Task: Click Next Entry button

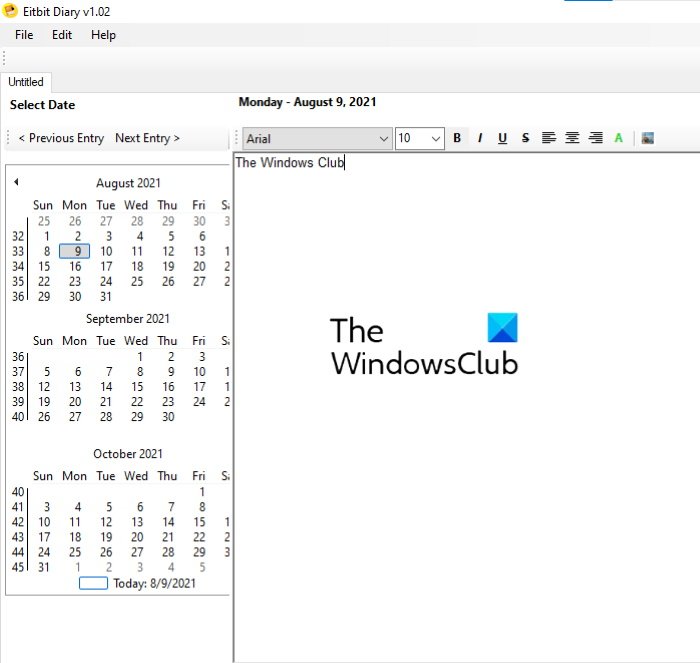Action: coord(147,138)
